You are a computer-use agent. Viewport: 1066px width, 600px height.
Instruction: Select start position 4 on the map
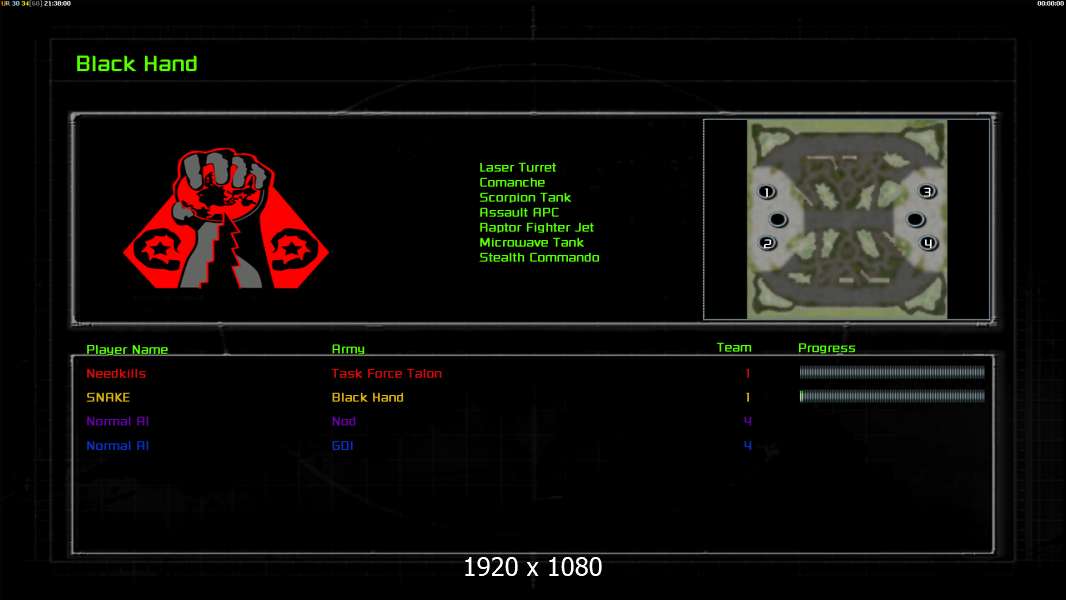pyautogui.click(x=928, y=243)
